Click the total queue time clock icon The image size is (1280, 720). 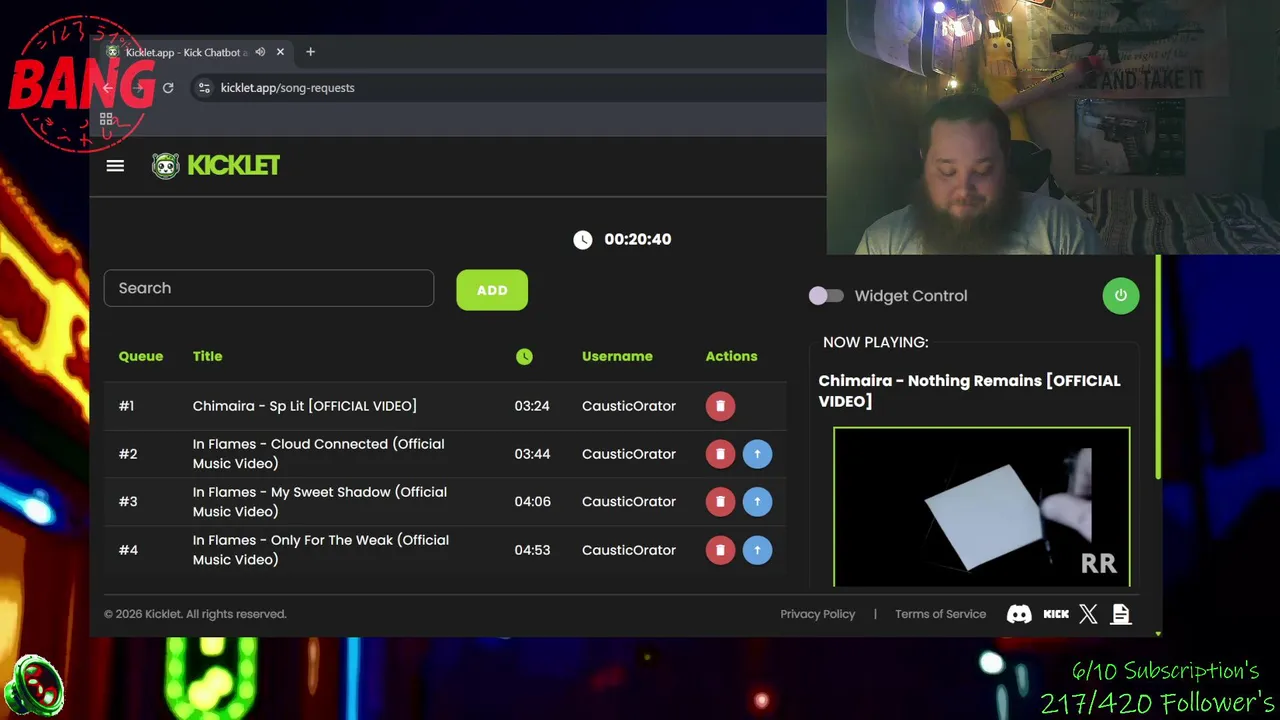pos(583,239)
